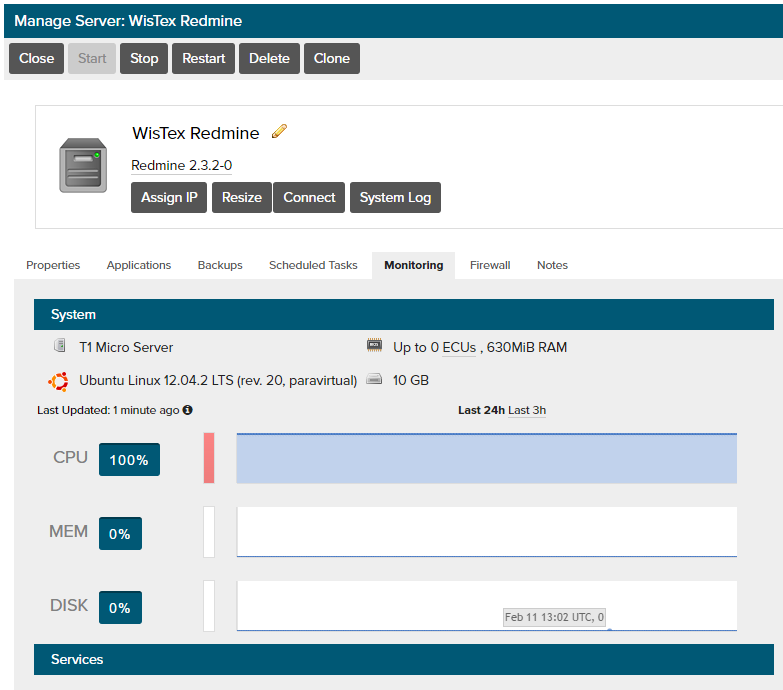
Task: Click the Feb 11 13:02 UTC tooltip
Action: [554, 617]
